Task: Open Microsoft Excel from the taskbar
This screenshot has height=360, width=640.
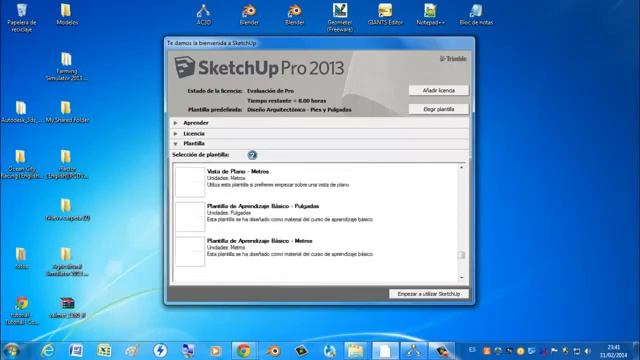Action: (104, 351)
